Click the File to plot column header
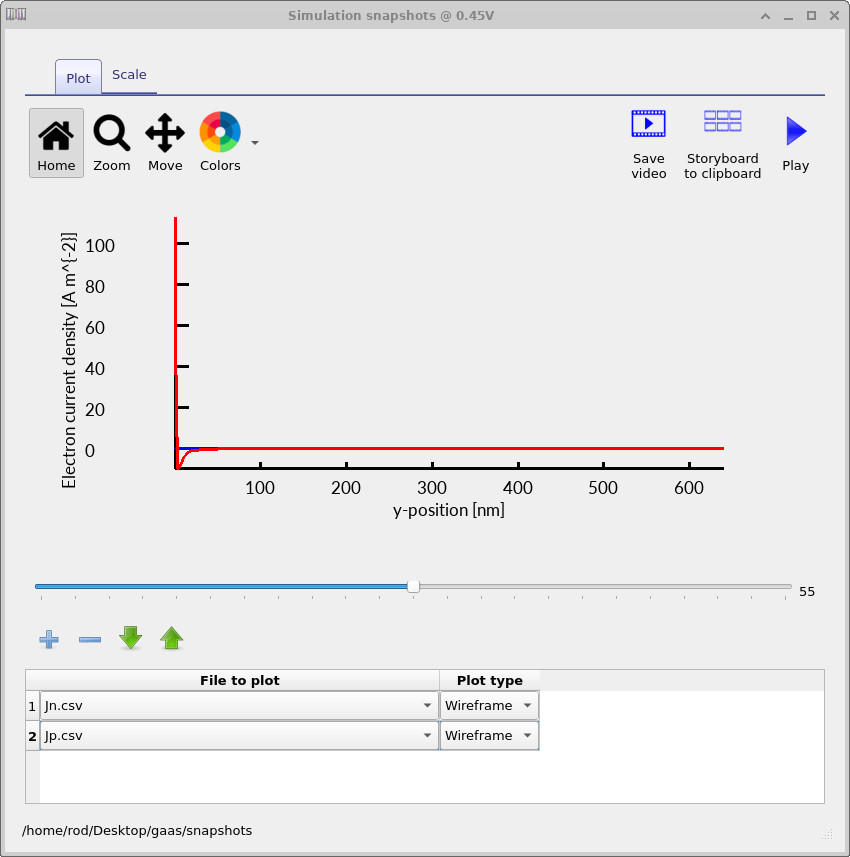The image size is (850, 857). click(239, 681)
